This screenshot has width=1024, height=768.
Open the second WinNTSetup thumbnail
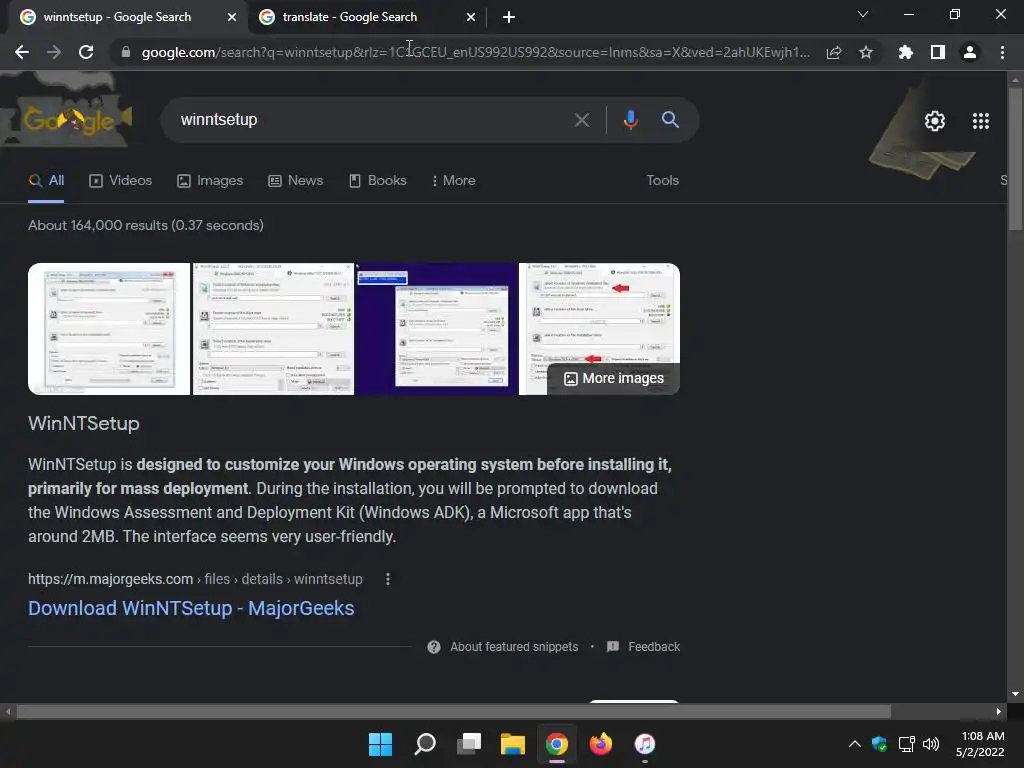273,329
